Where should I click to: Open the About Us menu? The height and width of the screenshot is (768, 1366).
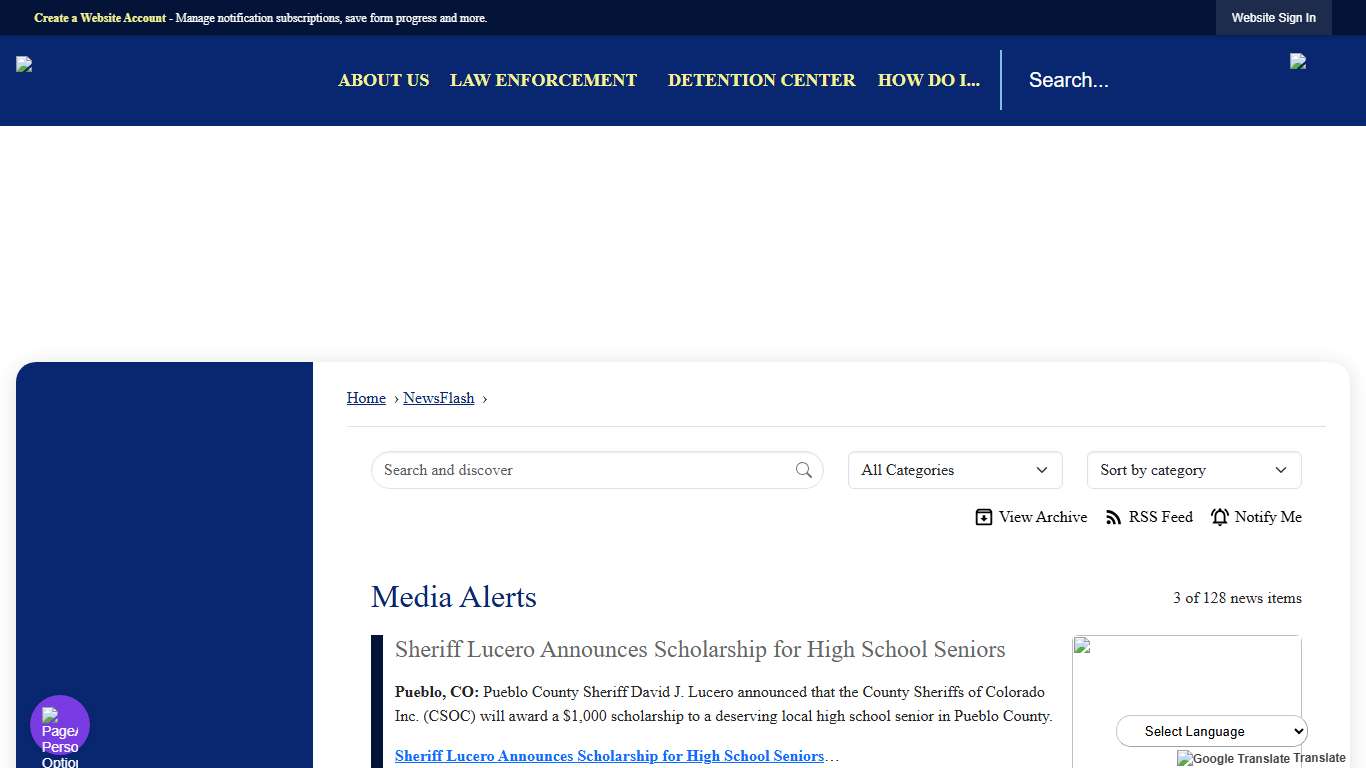click(x=383, y=80)
